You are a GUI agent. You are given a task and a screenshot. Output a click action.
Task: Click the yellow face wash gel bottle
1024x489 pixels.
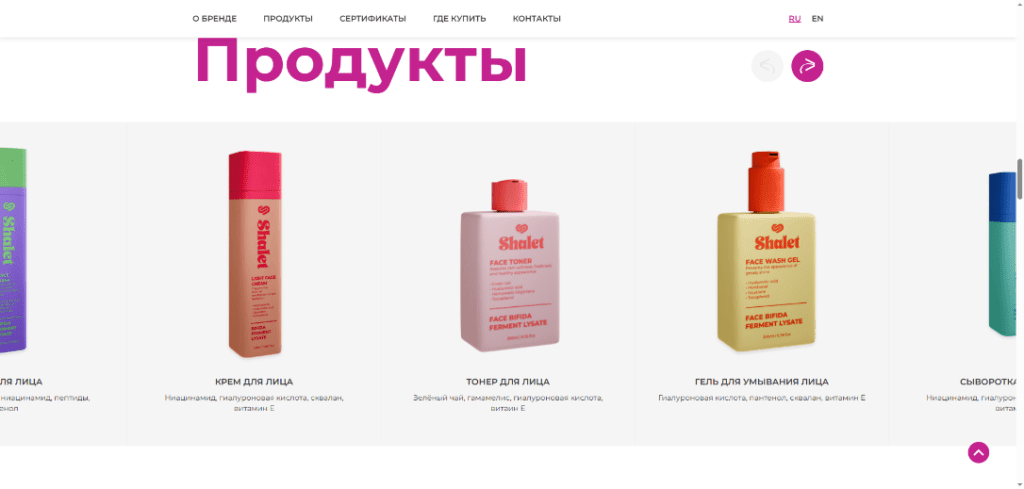point(767,252)
